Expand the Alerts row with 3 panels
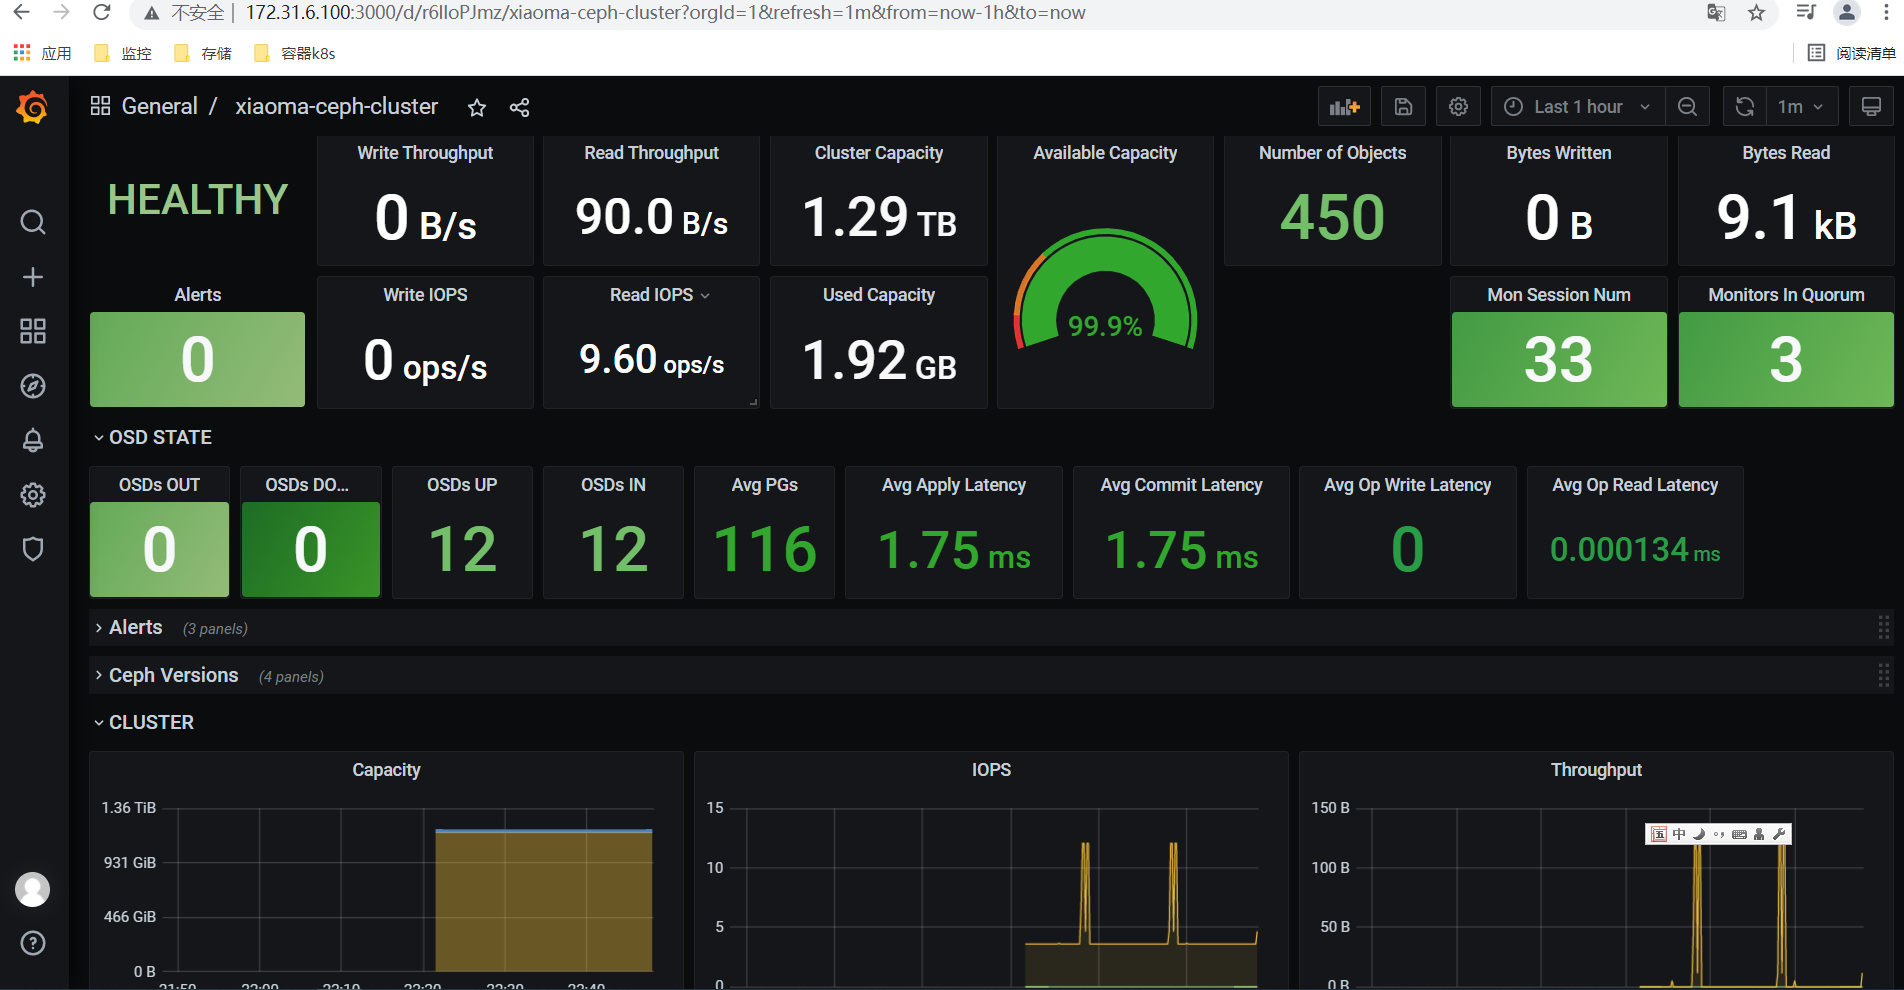Viewport: 1904px width, 990px height. [136, 627]
